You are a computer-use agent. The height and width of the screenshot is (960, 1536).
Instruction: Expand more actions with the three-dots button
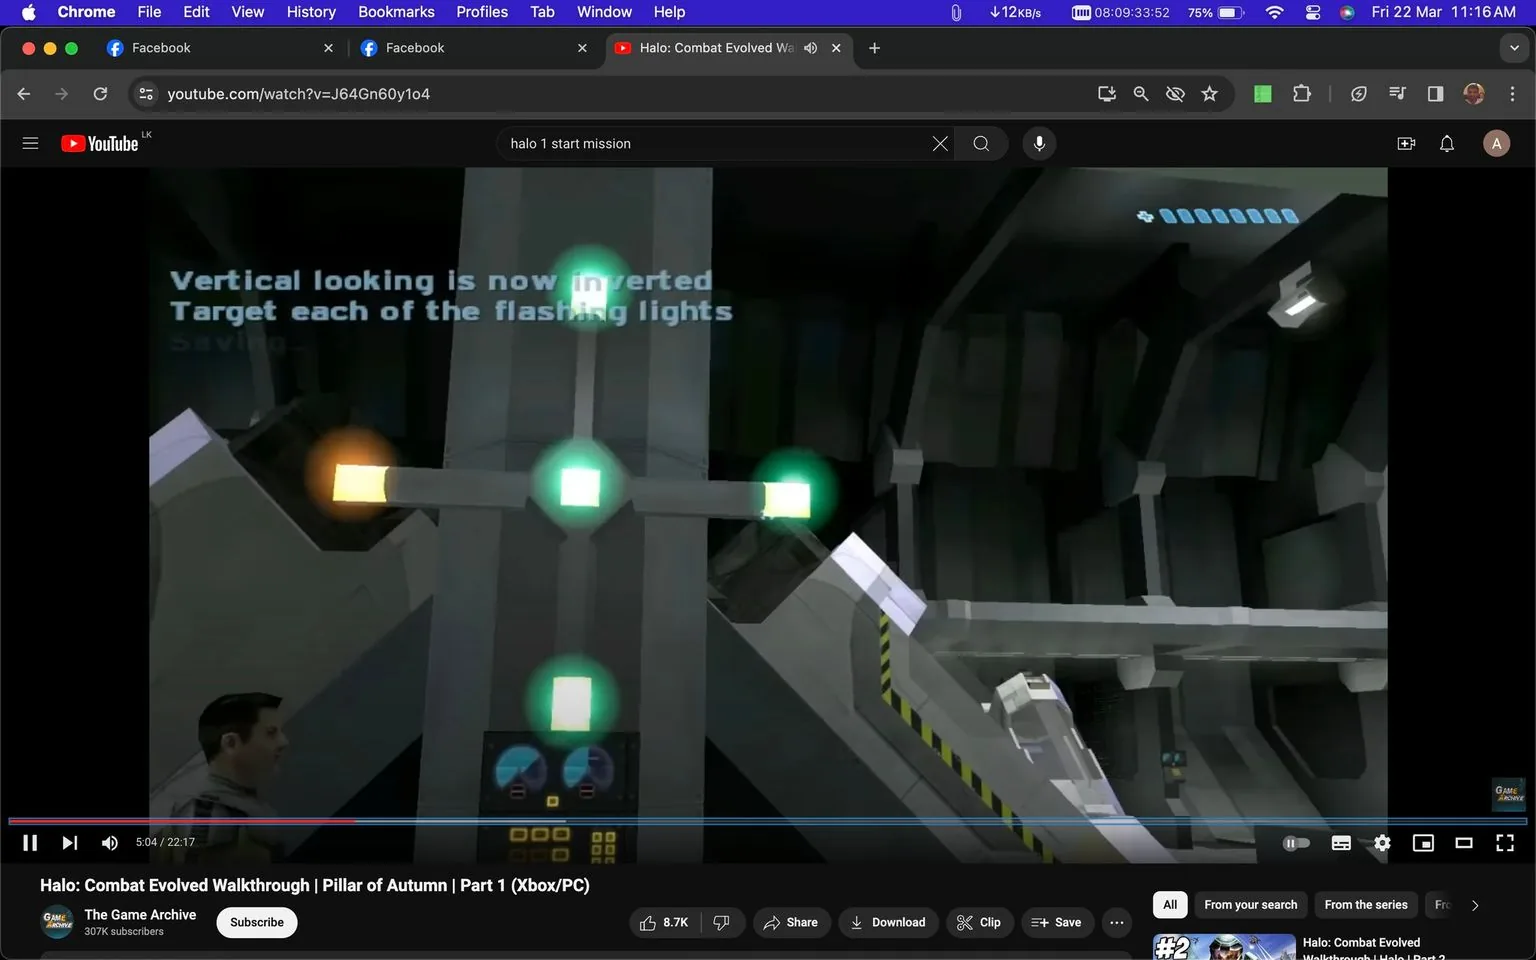pyautogui.click(x=1116, y=922)
